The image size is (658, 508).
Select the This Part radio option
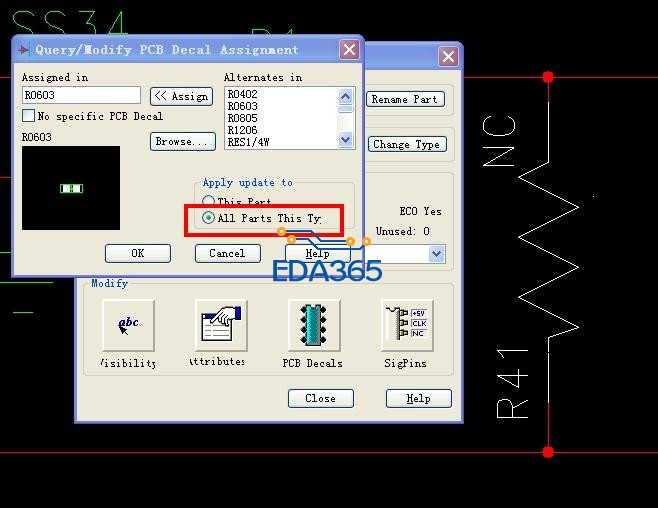[208, 201]
